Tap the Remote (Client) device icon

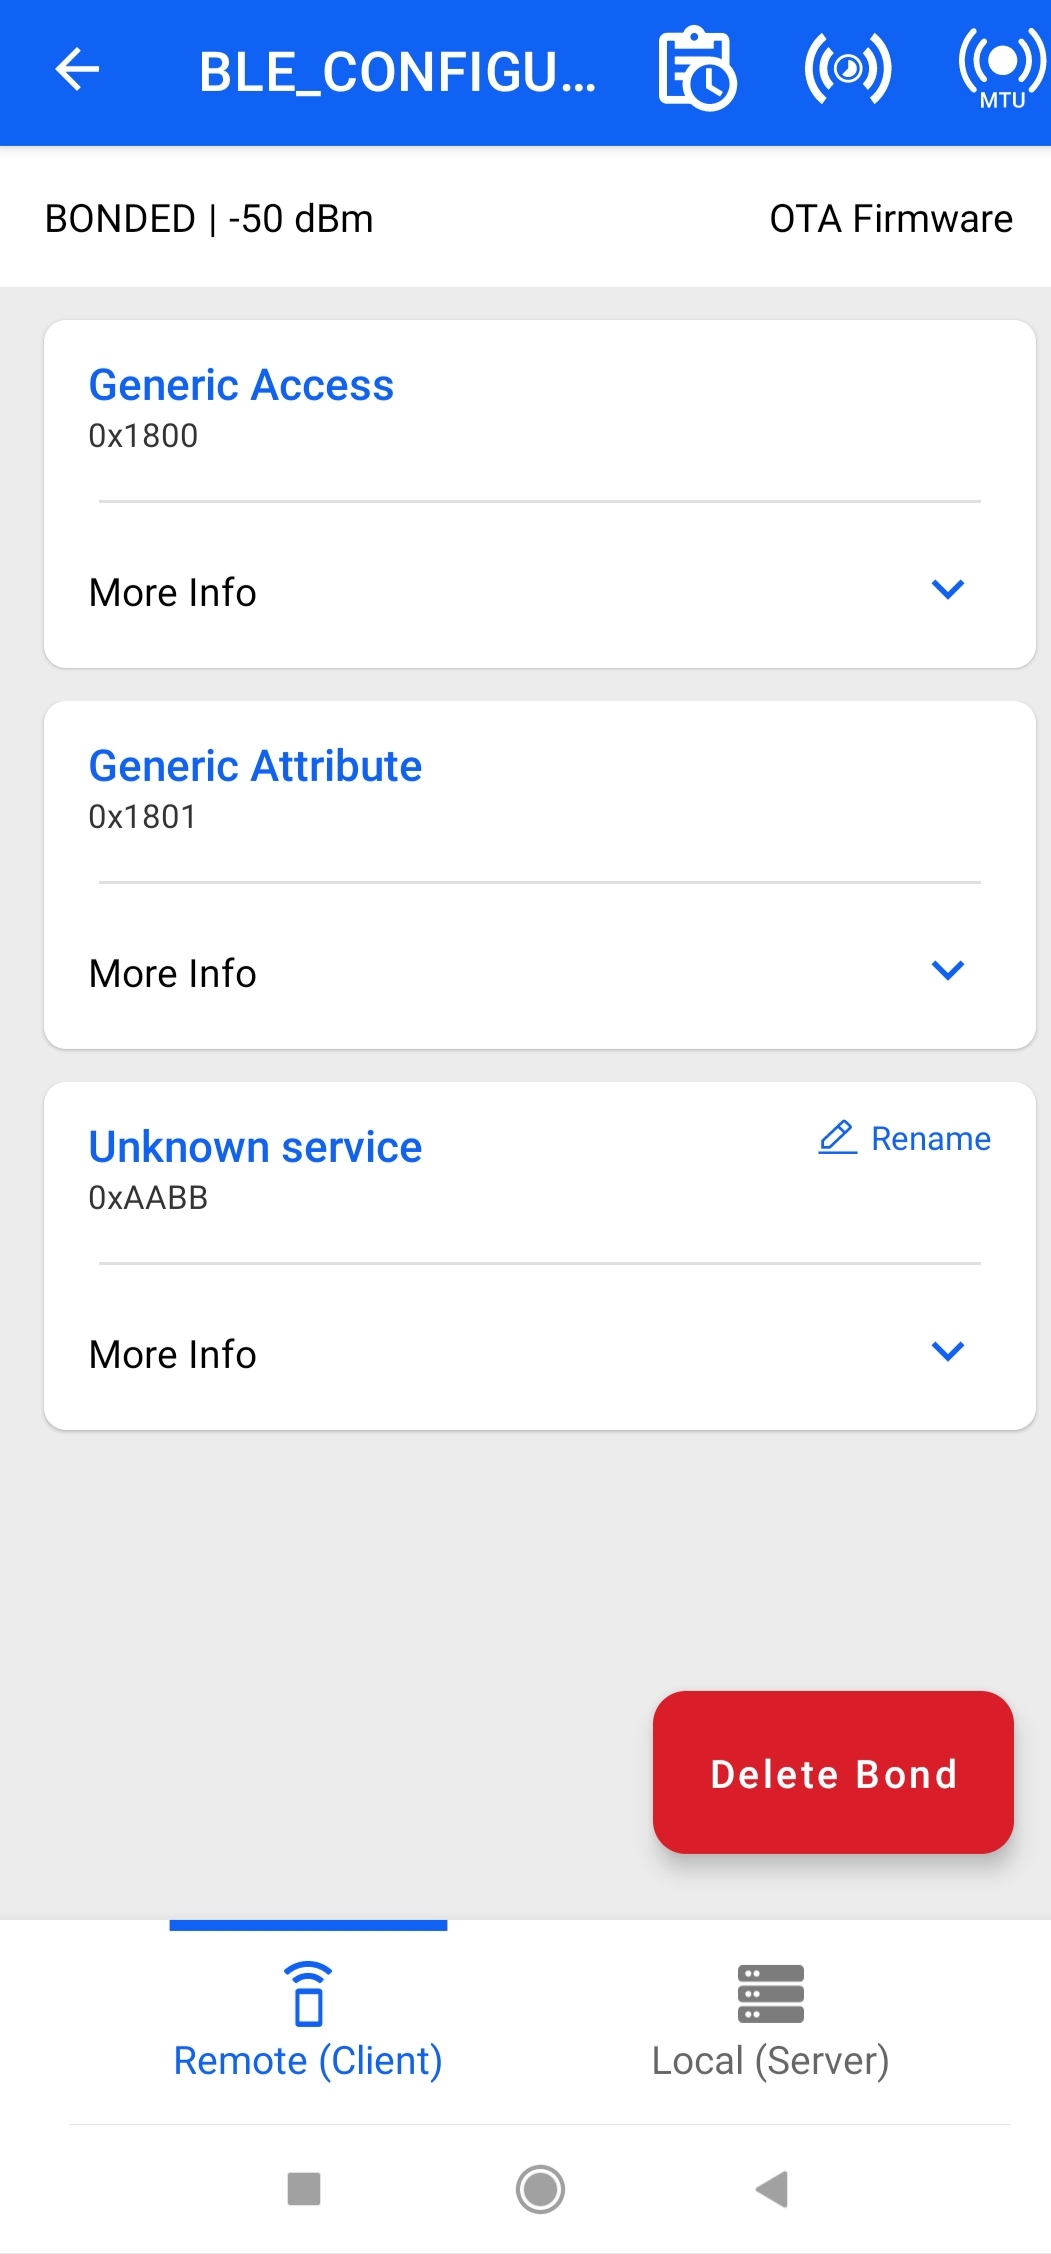[308, 1993]
